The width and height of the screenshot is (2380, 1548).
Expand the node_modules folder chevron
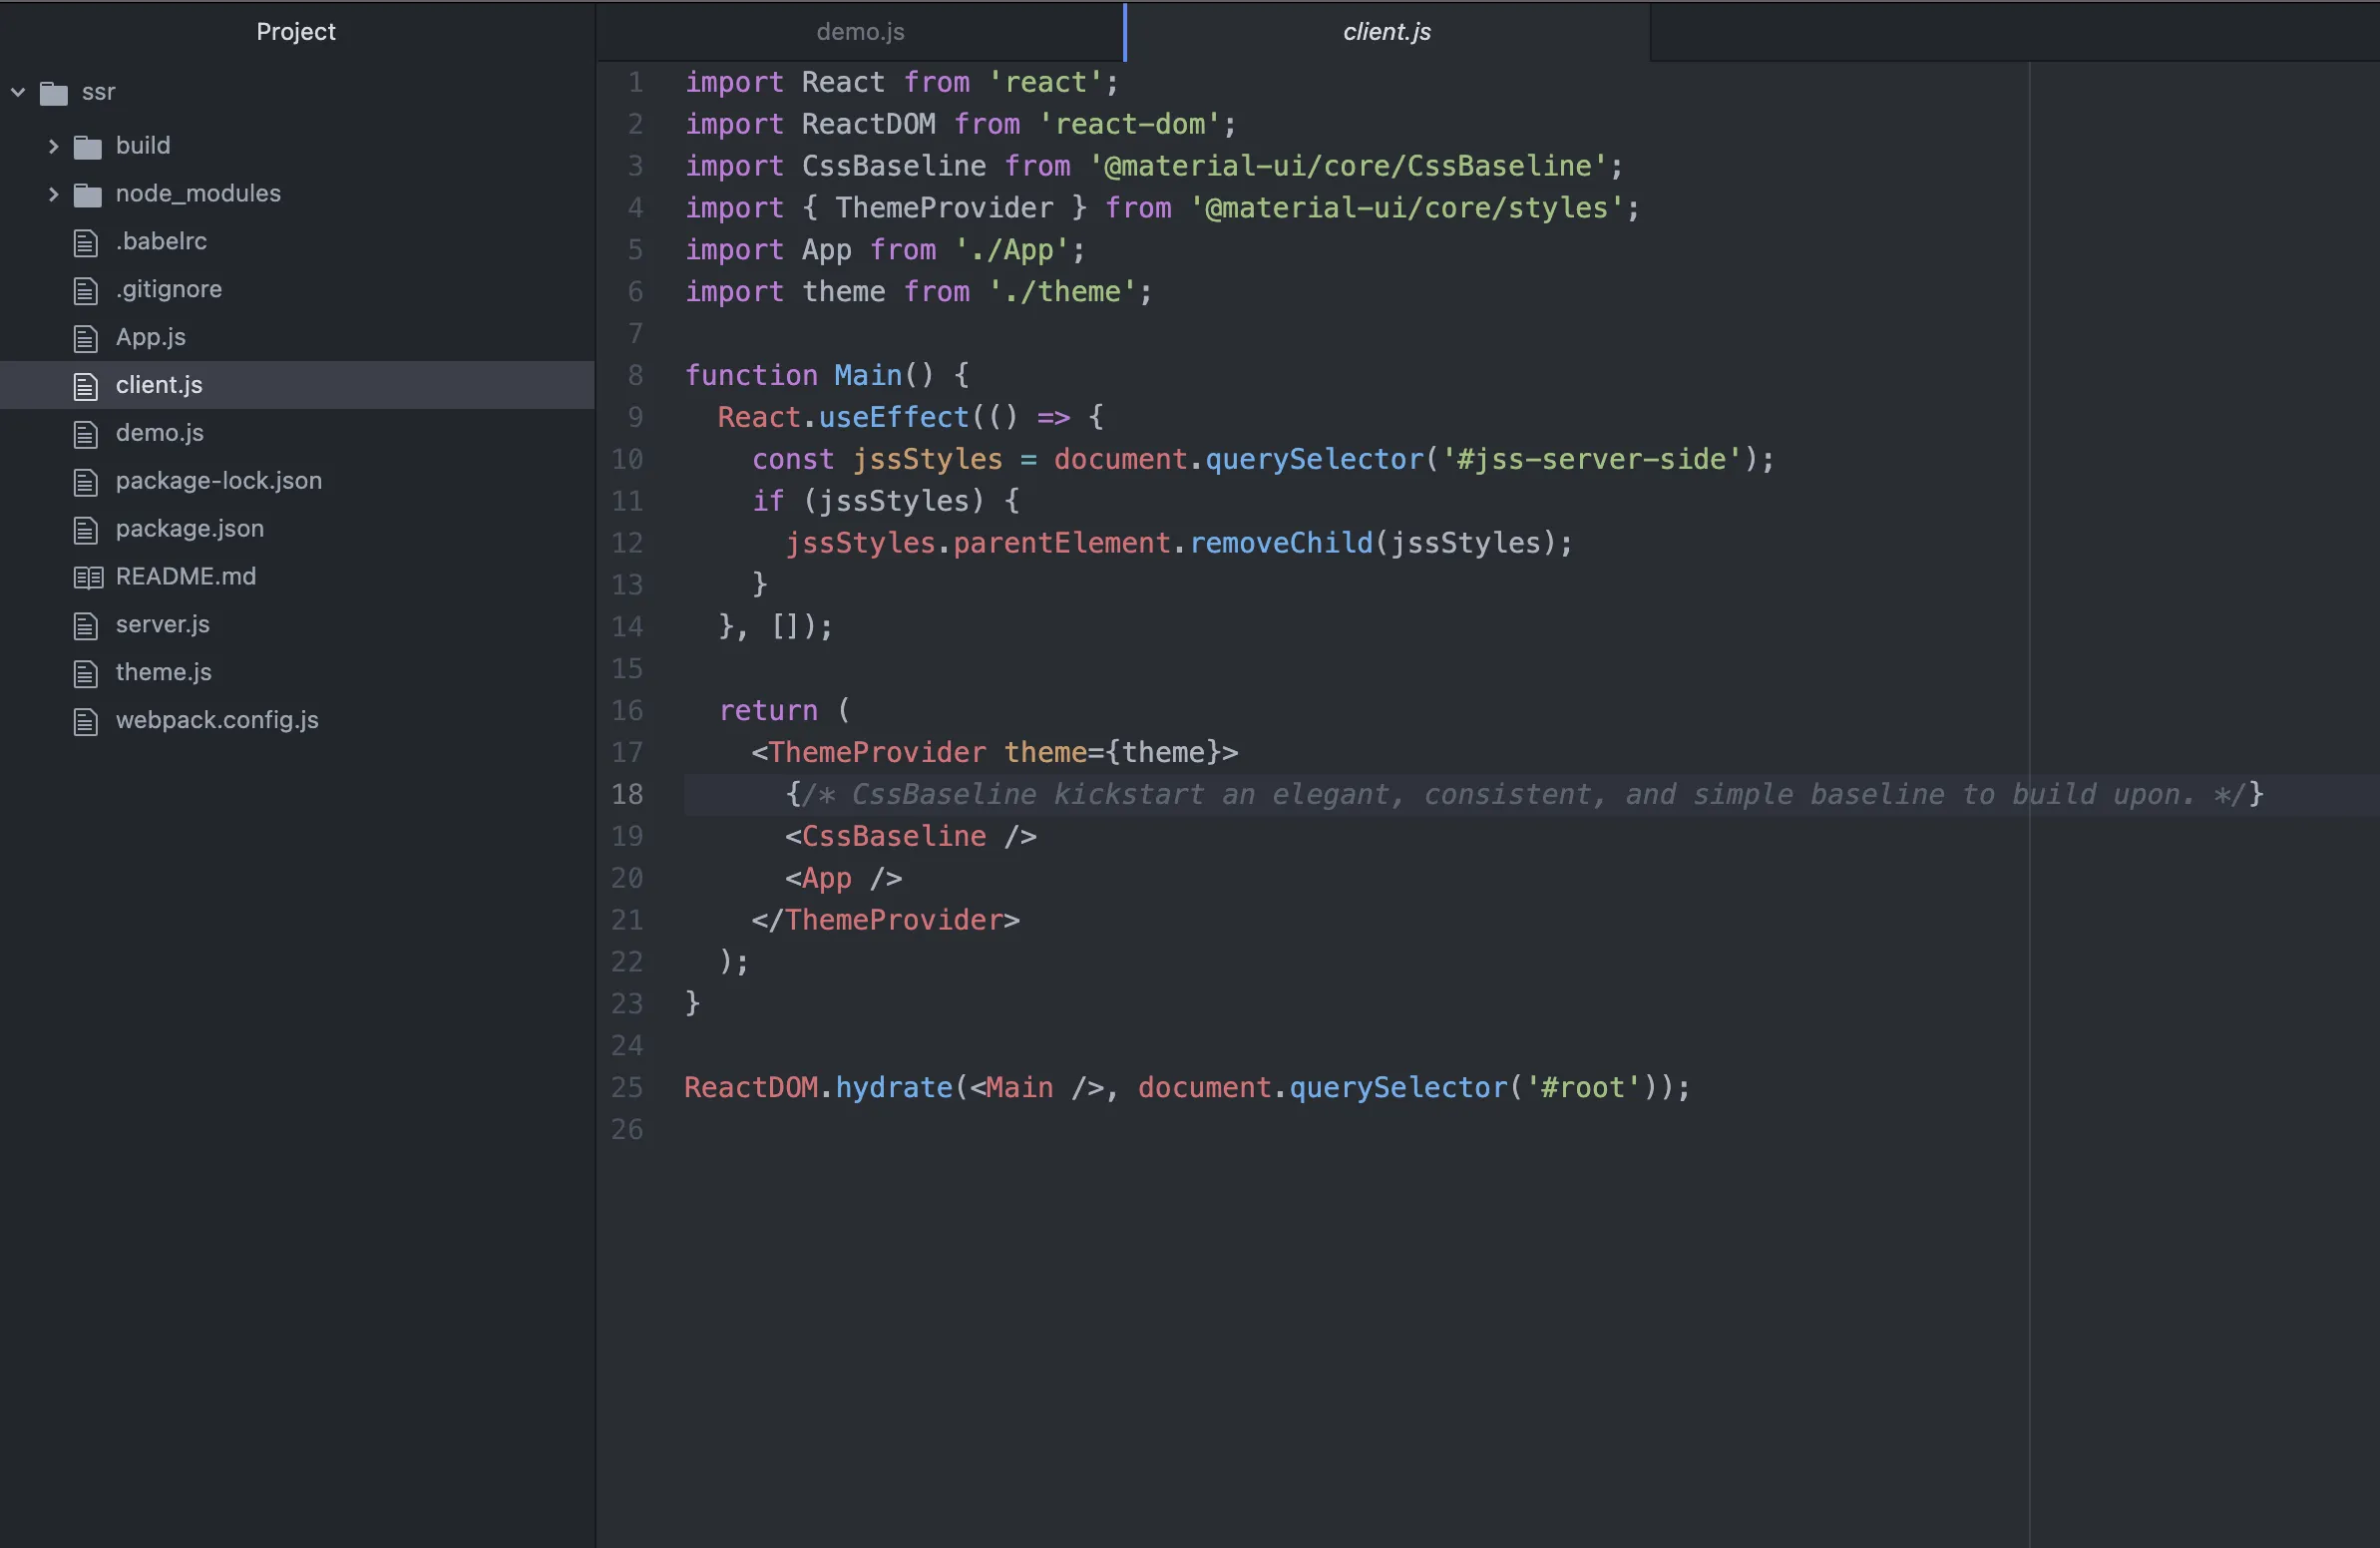(53, 194)
